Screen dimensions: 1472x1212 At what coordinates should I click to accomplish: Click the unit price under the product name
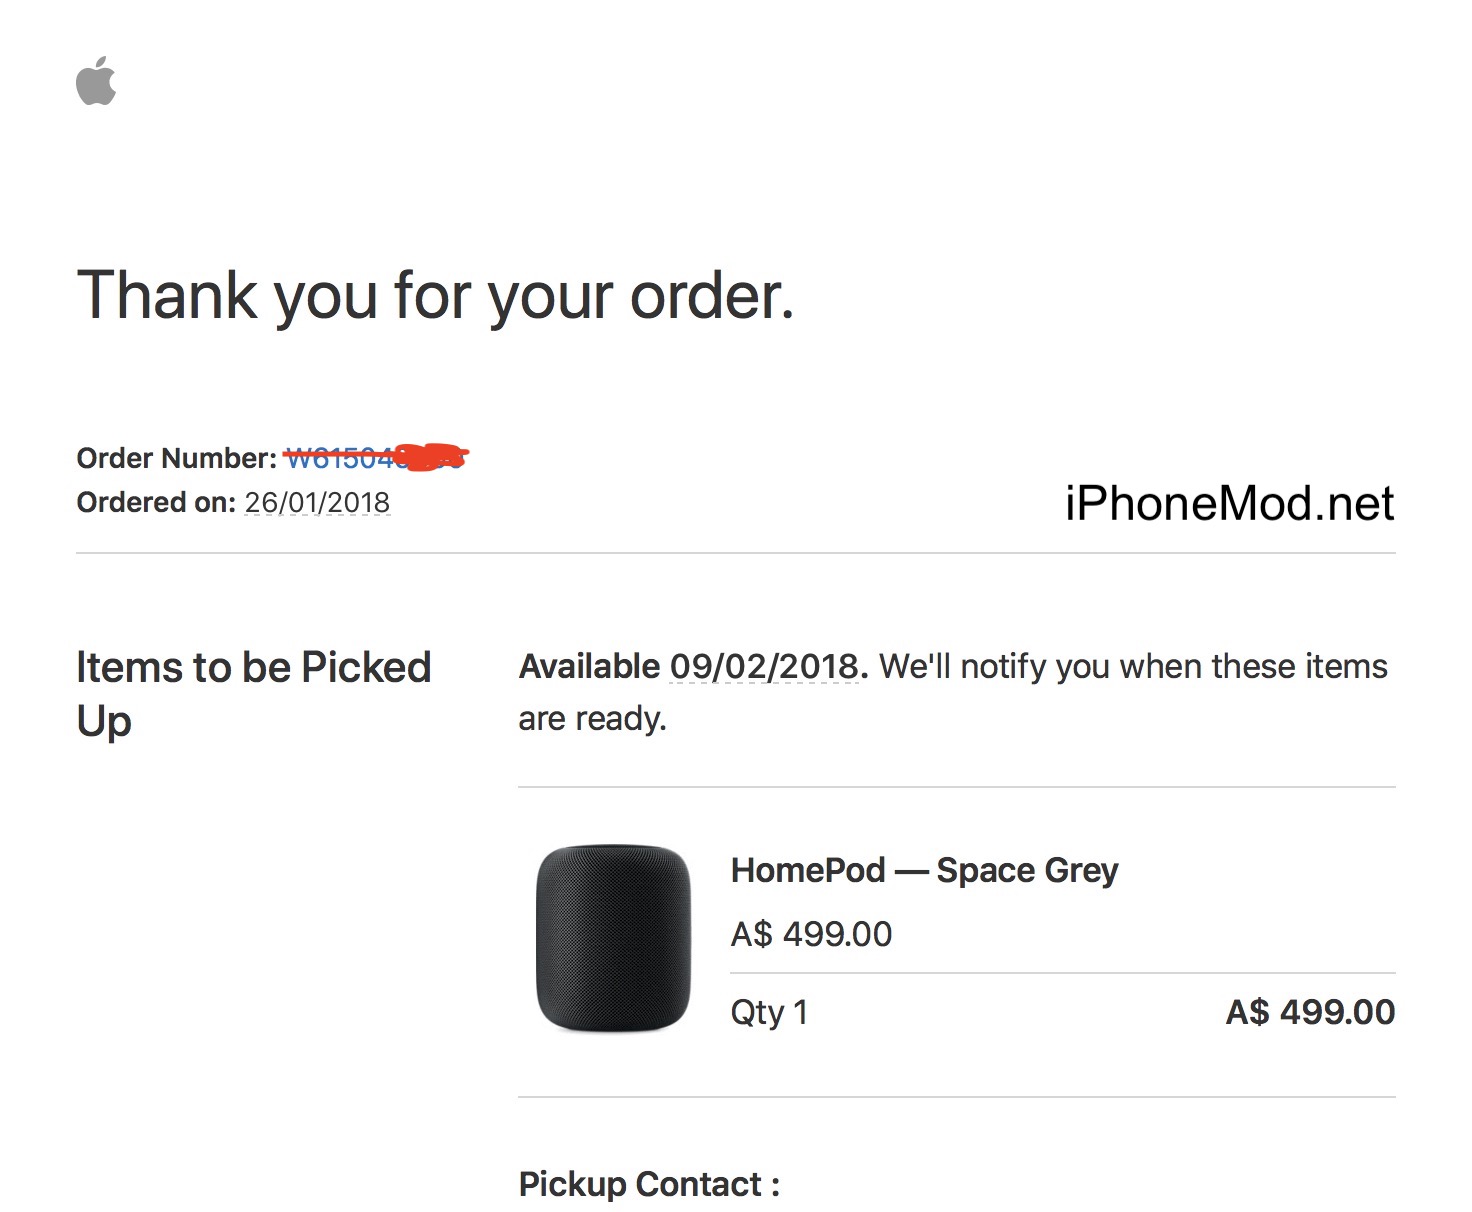(811, 934)
